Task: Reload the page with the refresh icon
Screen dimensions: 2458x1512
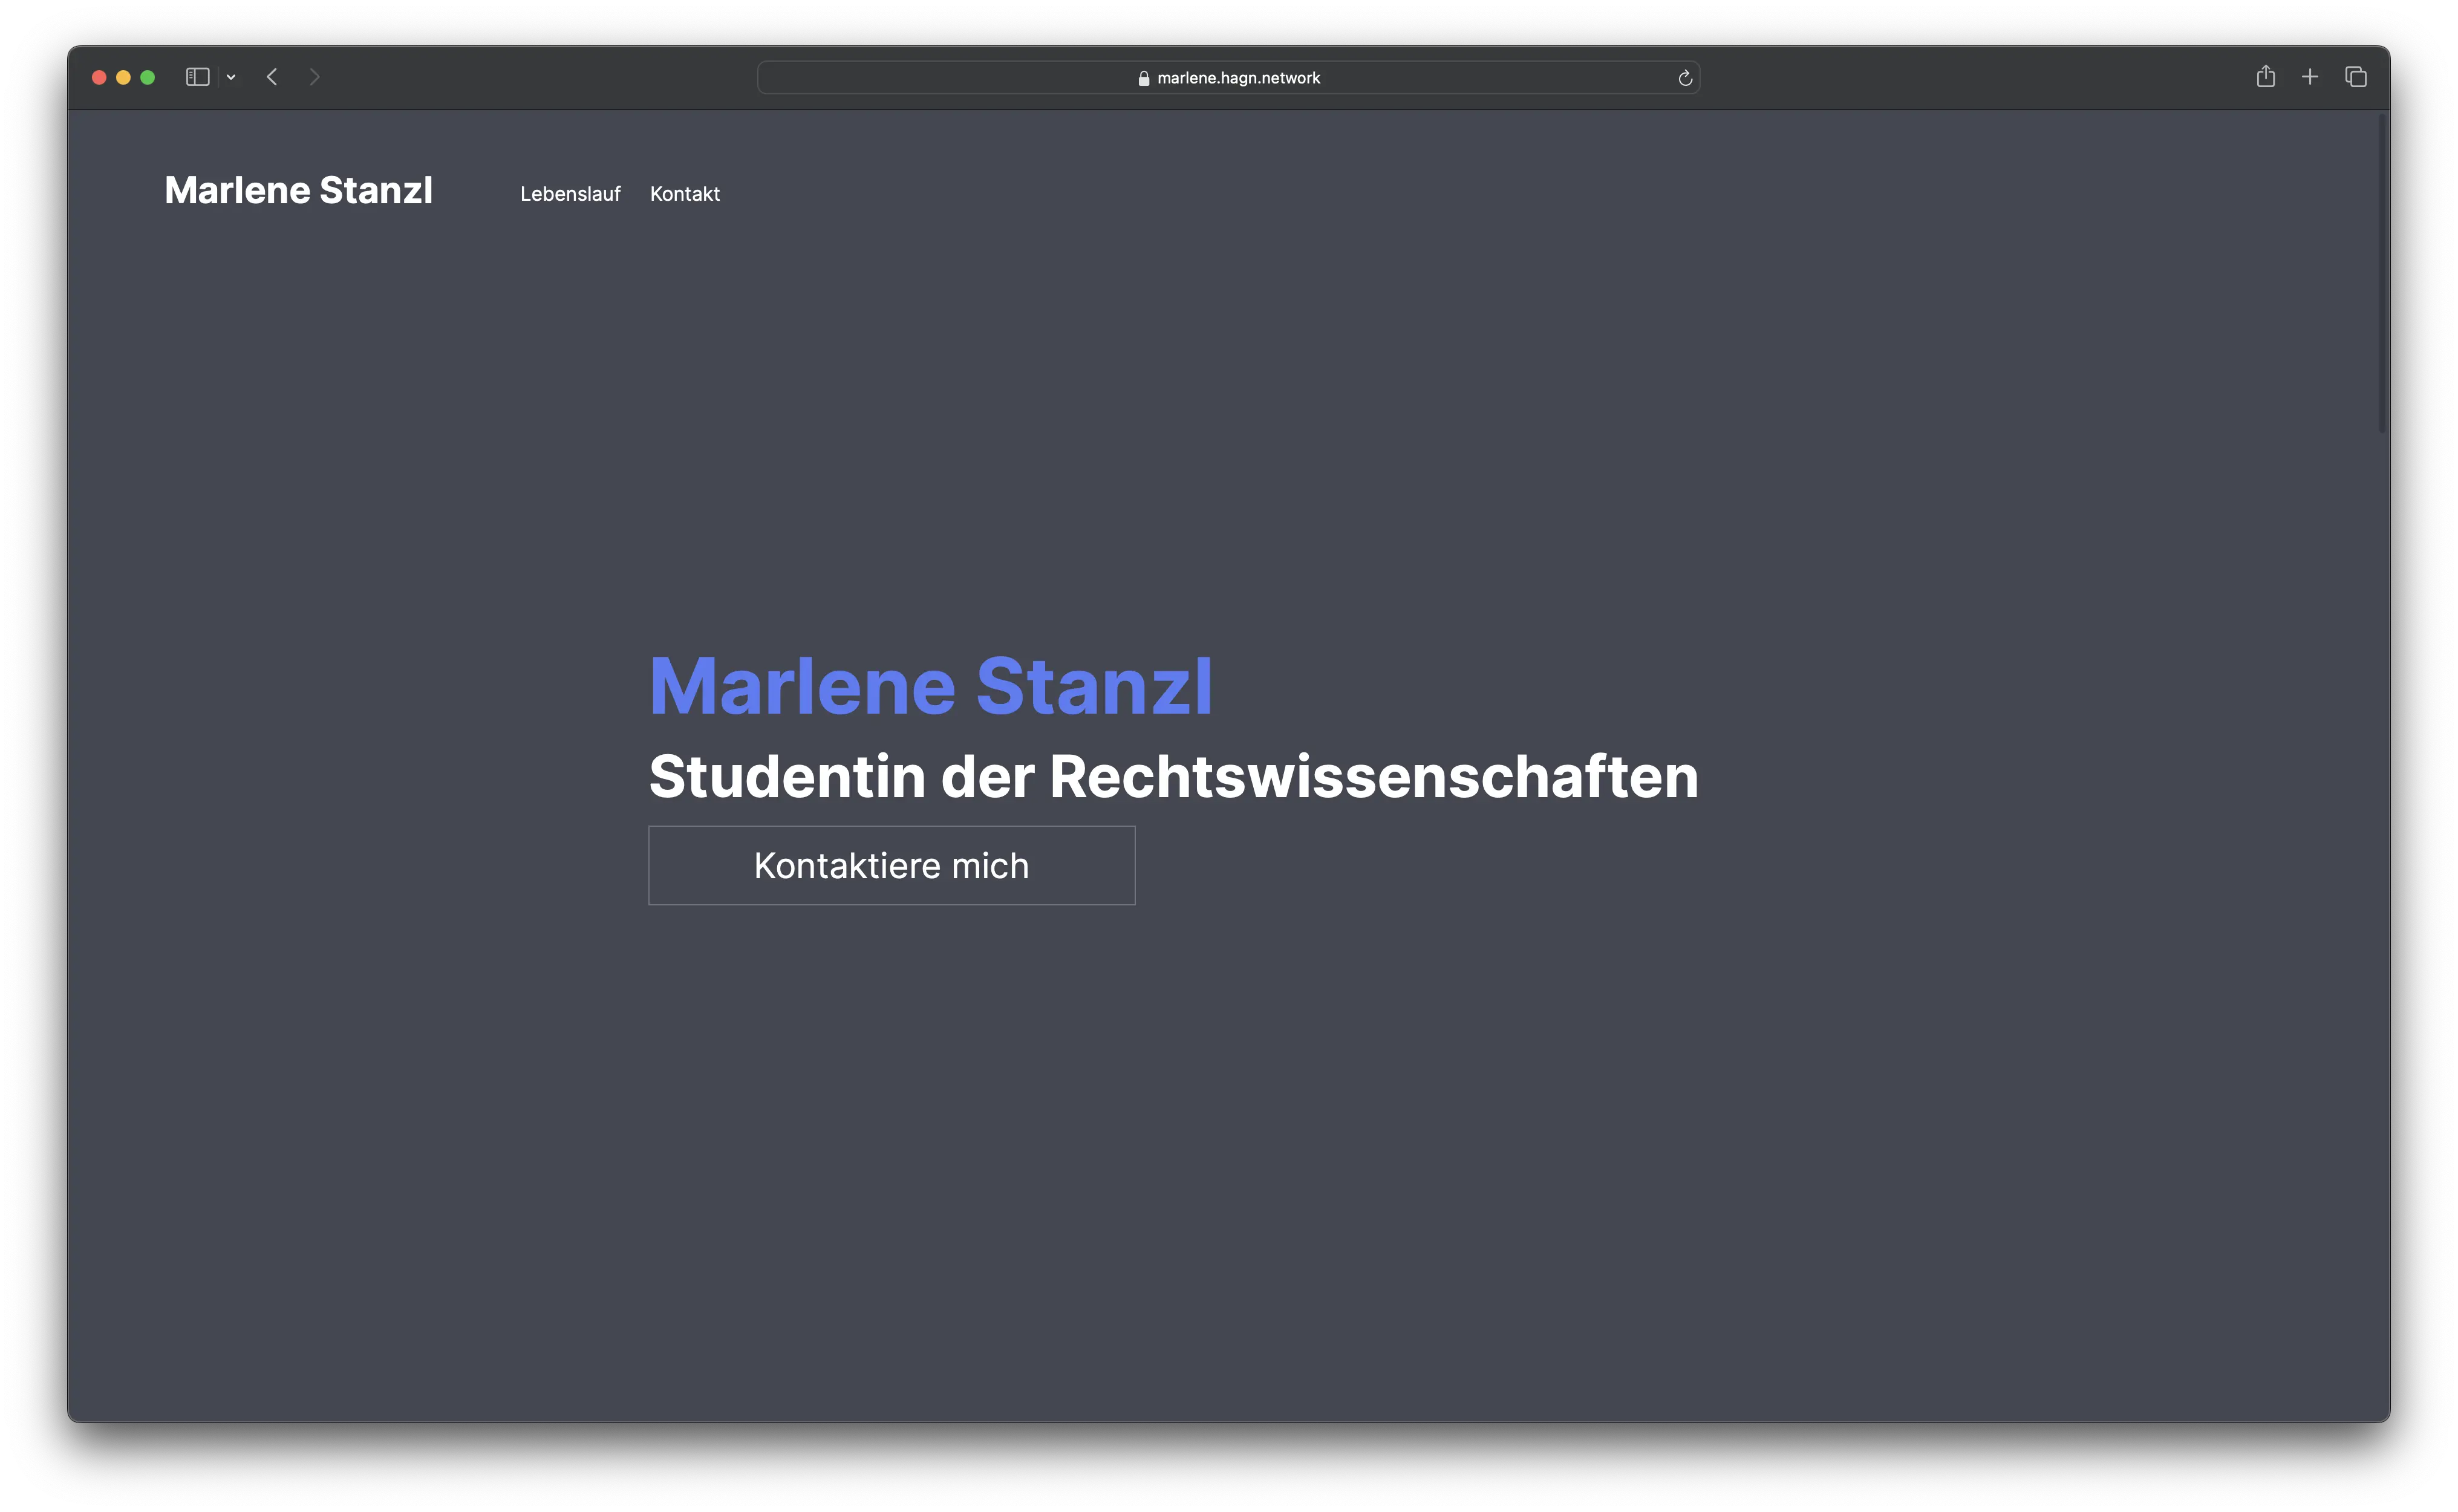Action: pyautogui.click(x=1685, y=78)
